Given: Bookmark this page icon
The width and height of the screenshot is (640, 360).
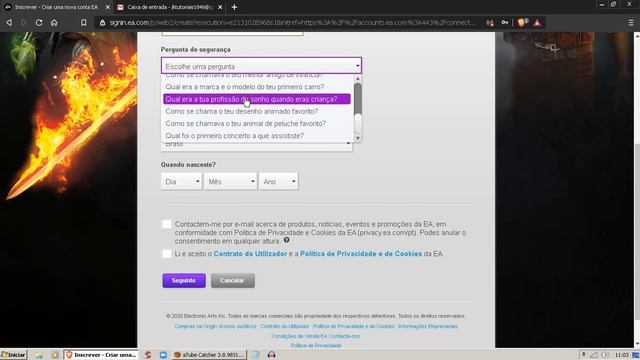Looking at the screenshot, I should point(83,22).
